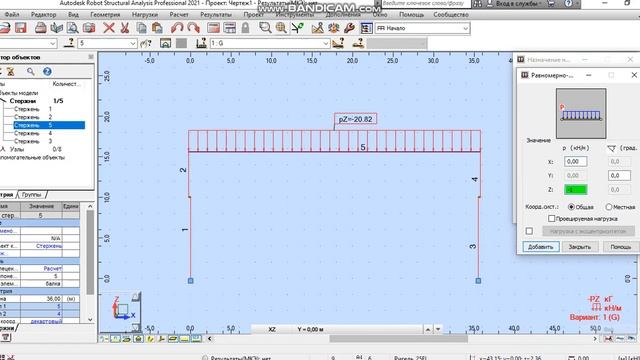This screenshot has height=360, width=640.
Task: Select Стержень 2 in the tree
Action: coord(33,117)
